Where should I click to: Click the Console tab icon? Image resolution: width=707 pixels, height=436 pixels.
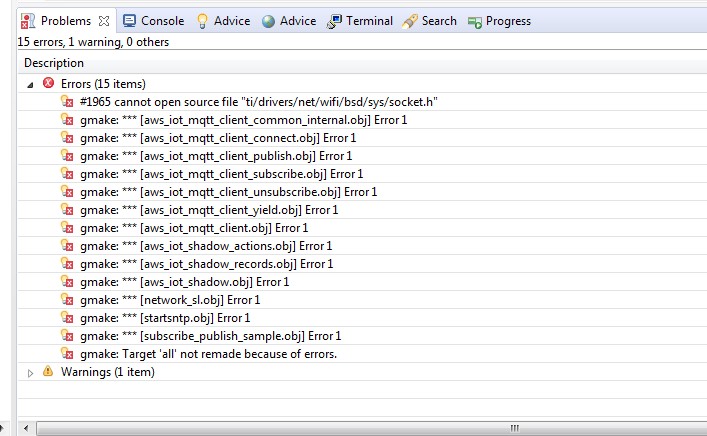tap(129, 21)
